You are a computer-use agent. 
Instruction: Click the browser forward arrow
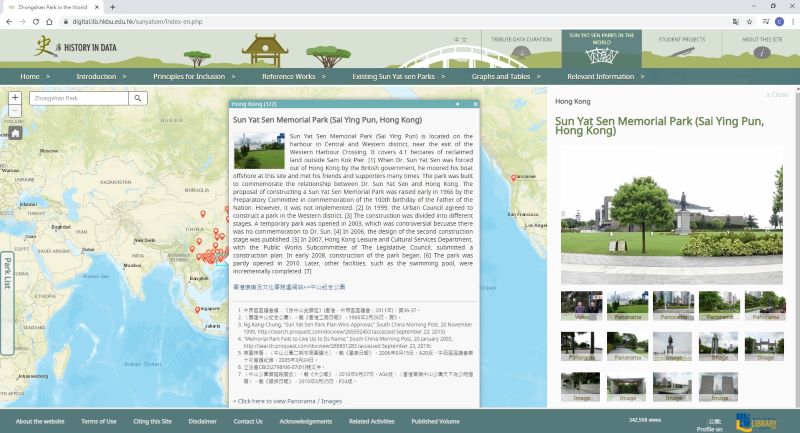22,21
